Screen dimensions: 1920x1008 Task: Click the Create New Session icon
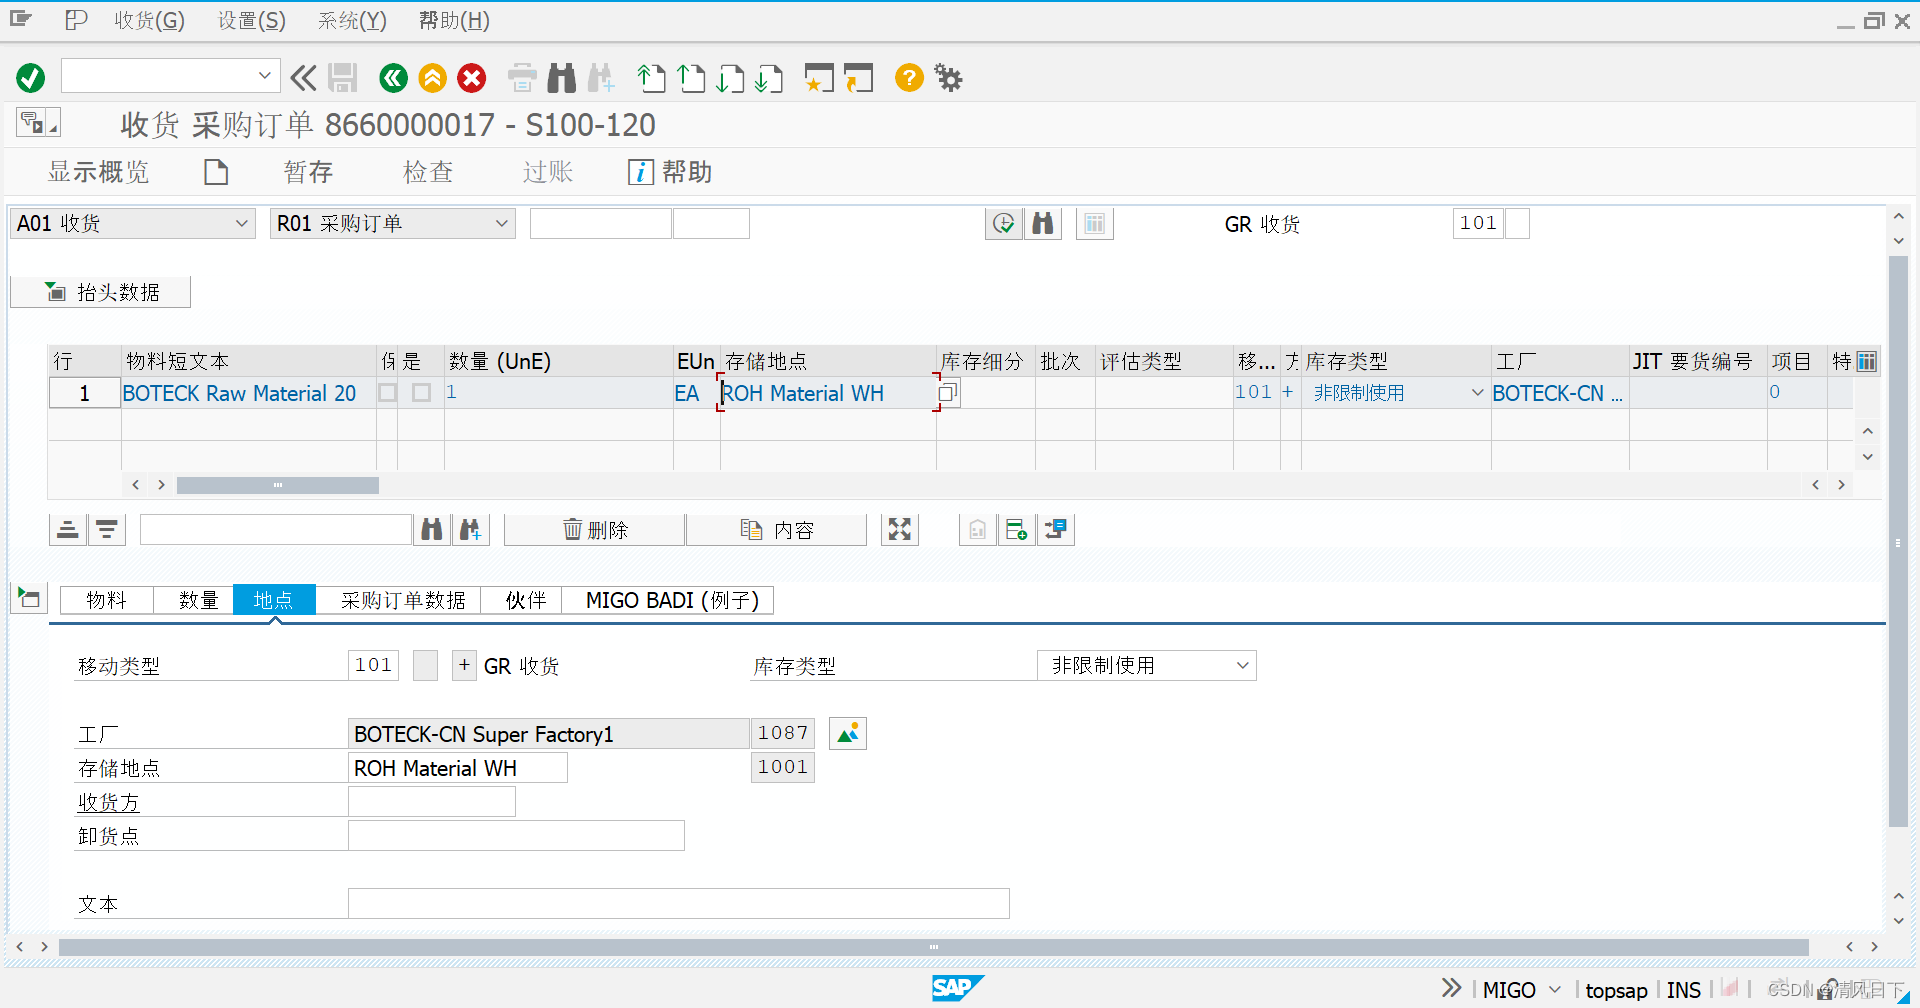tap(819, 78)
